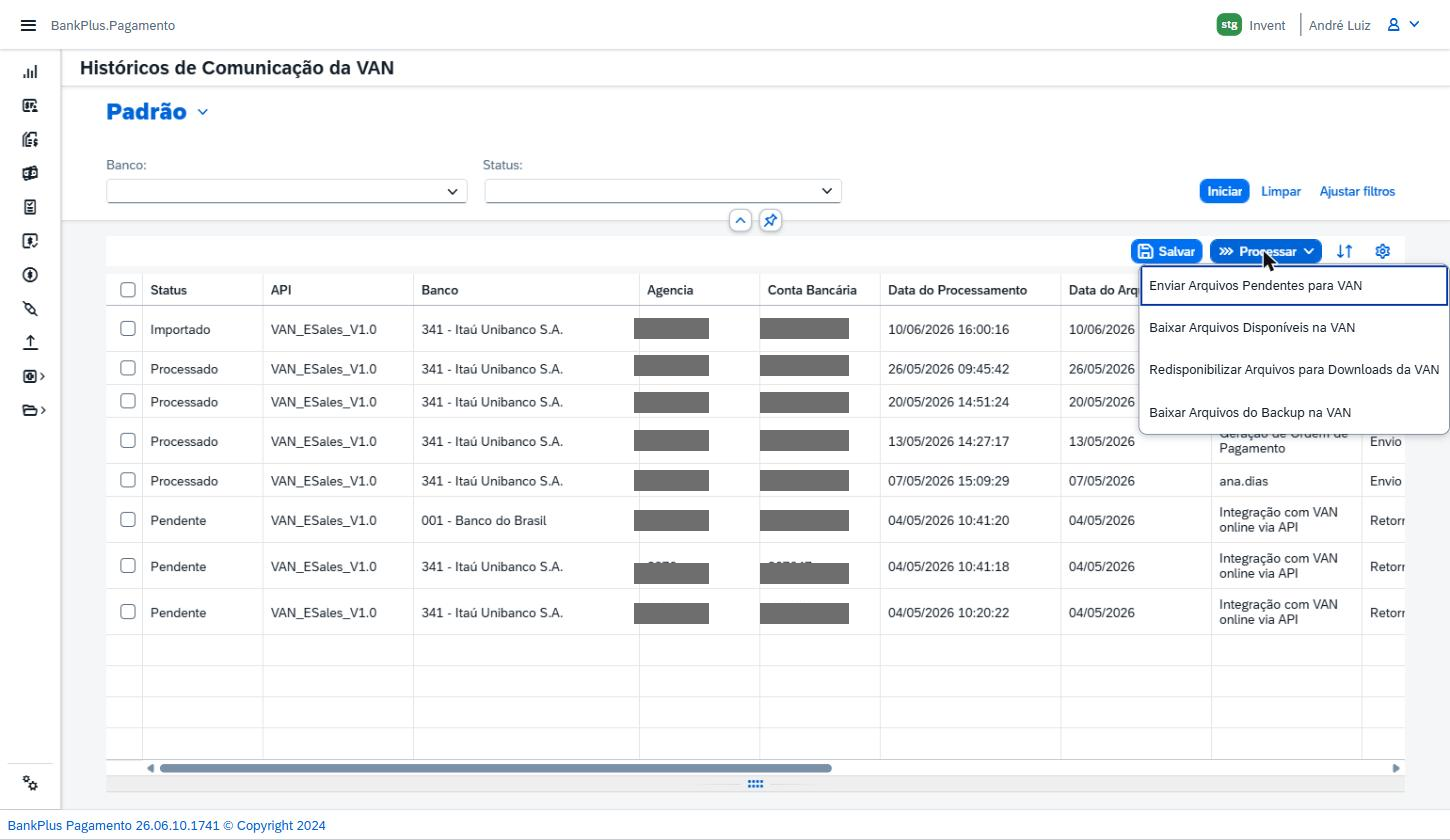Click the dollar approval sidebar icon
The image size is (1450, 840).
tap(30, 241)
